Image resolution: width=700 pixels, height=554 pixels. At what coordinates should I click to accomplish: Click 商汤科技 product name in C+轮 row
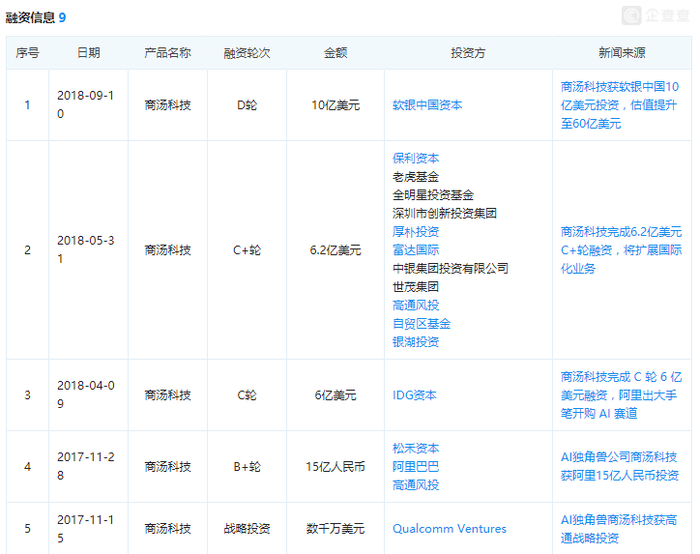pos(167,250)
